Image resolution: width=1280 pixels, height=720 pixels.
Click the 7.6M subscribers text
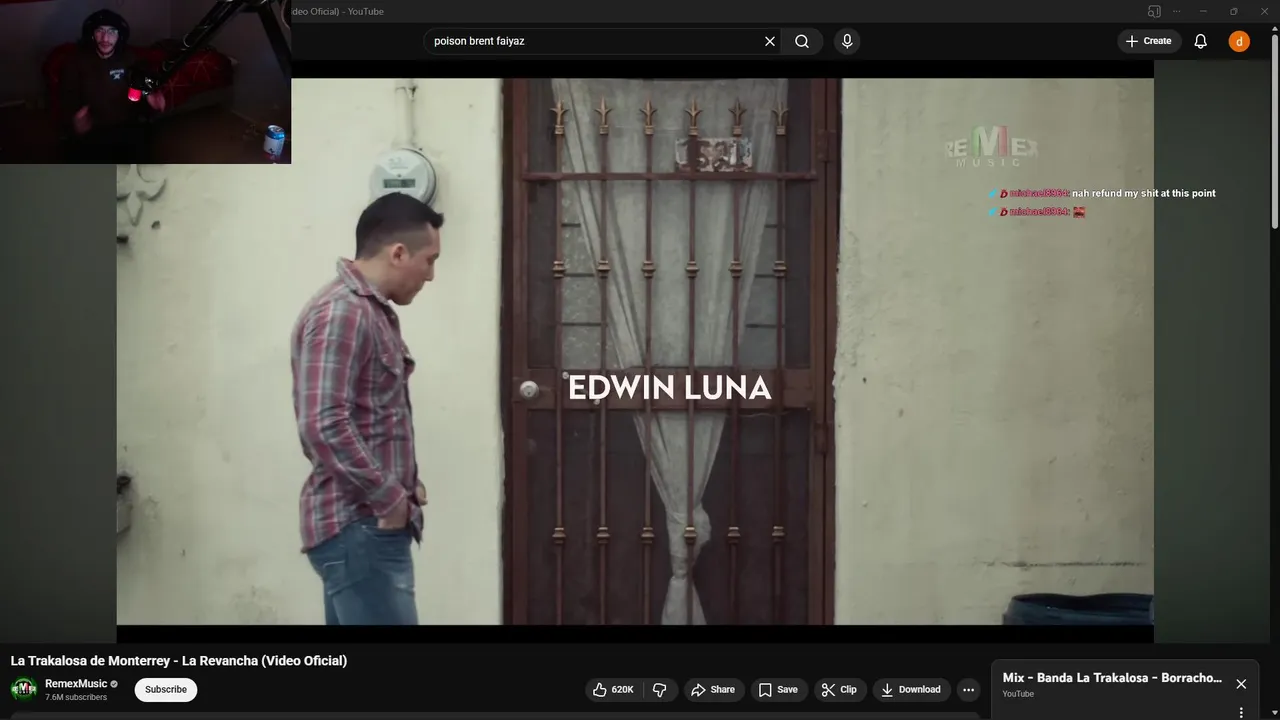pos(76,697)
